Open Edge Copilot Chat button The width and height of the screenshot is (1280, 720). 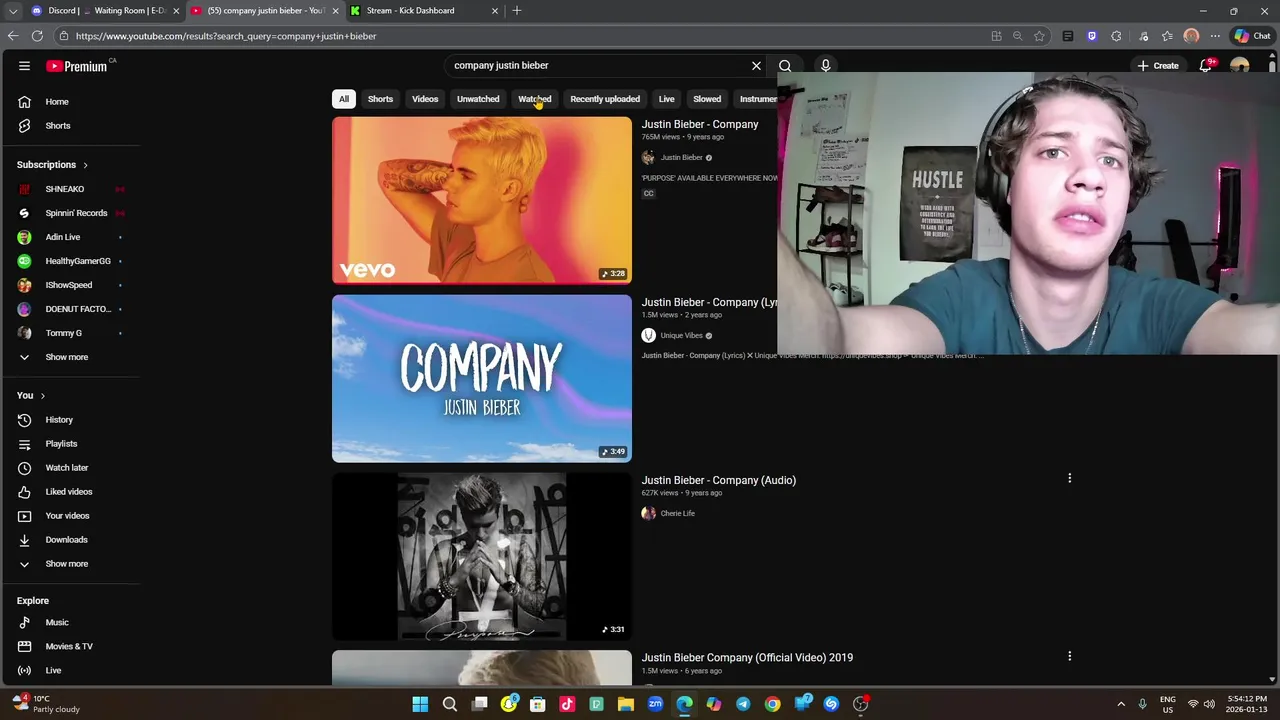tap(1253, 36)
